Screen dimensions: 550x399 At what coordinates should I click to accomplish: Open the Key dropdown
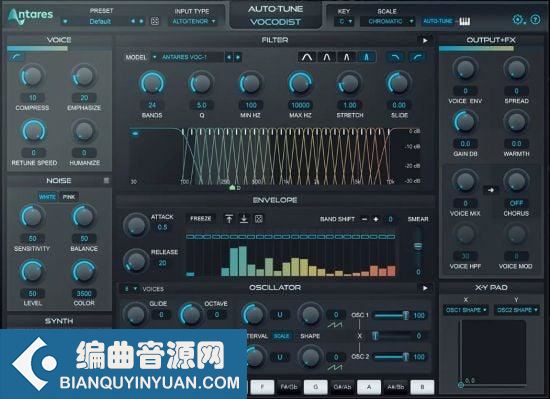point(345,21)
